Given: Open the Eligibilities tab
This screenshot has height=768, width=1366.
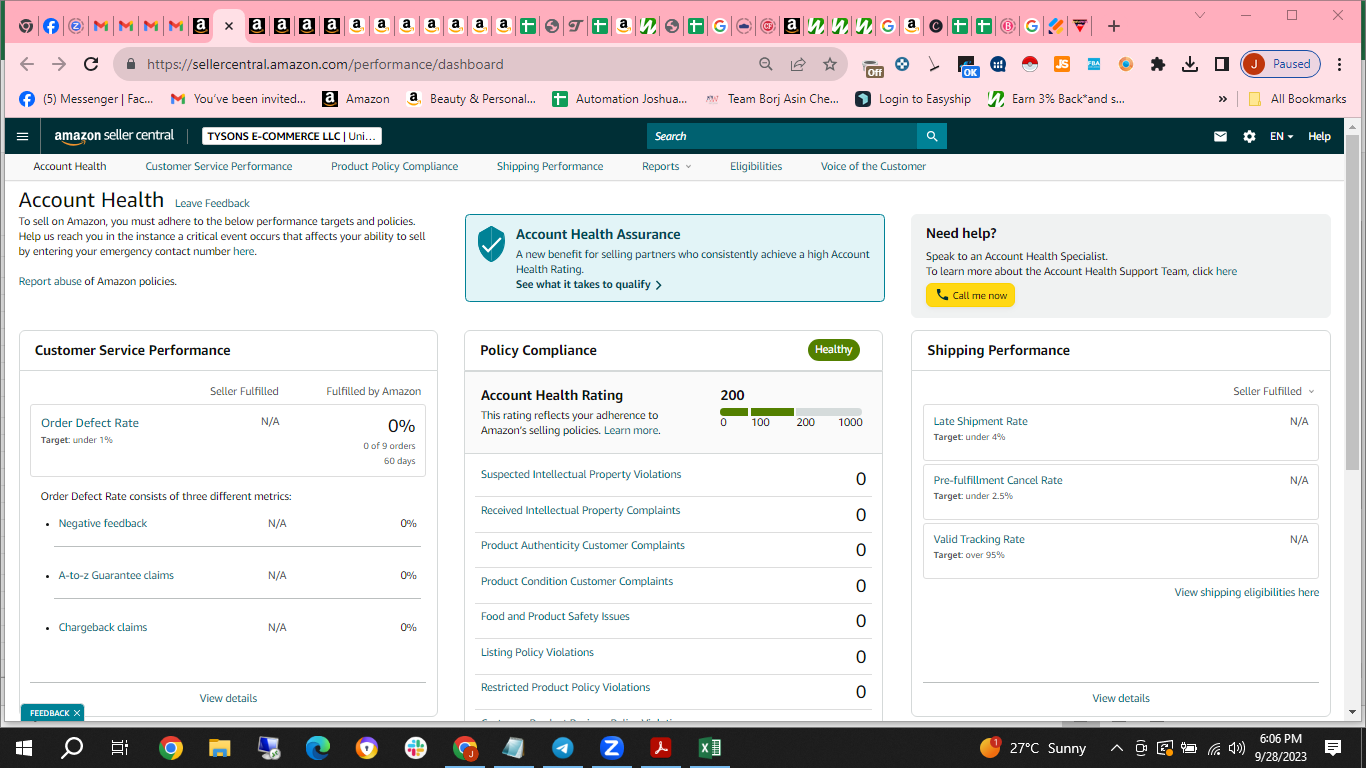Looking at the screenshot, I should coord(756,166).
